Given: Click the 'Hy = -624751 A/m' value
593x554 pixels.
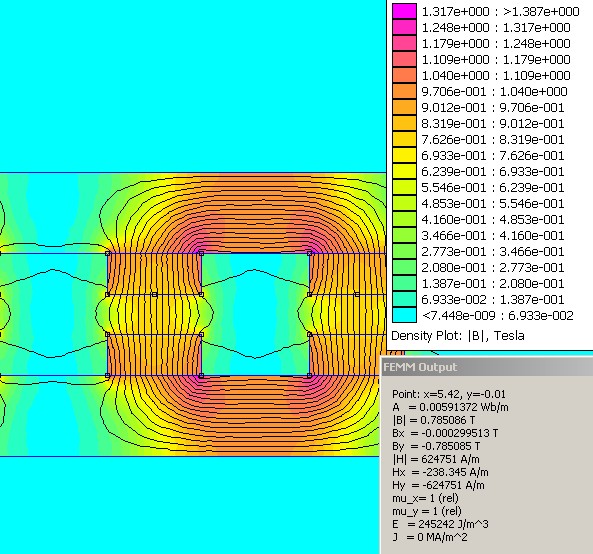Looking at the screenshot, I should tap(438, 485).
